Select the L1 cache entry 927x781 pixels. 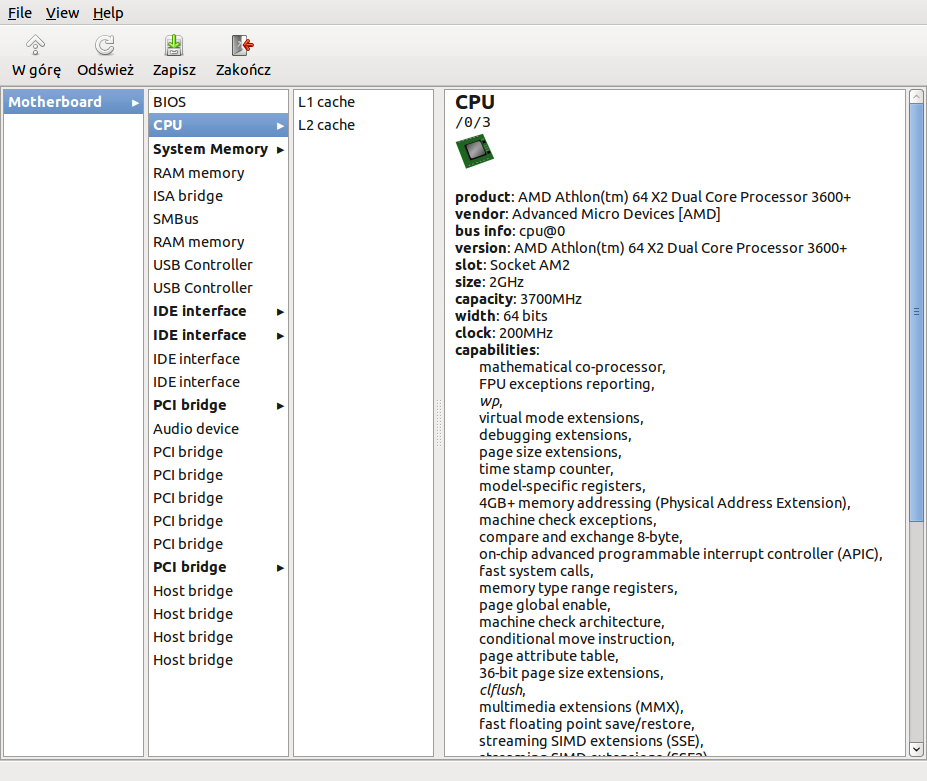click(x=363, y=102)
